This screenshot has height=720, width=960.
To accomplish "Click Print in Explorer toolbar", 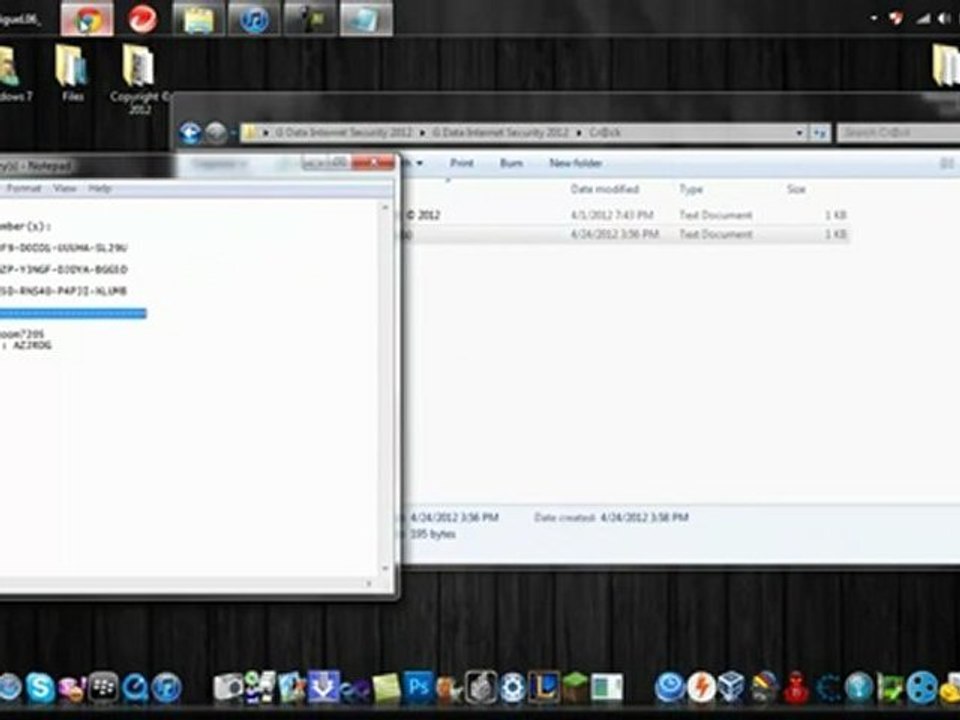I will click(x=462, y=163).
